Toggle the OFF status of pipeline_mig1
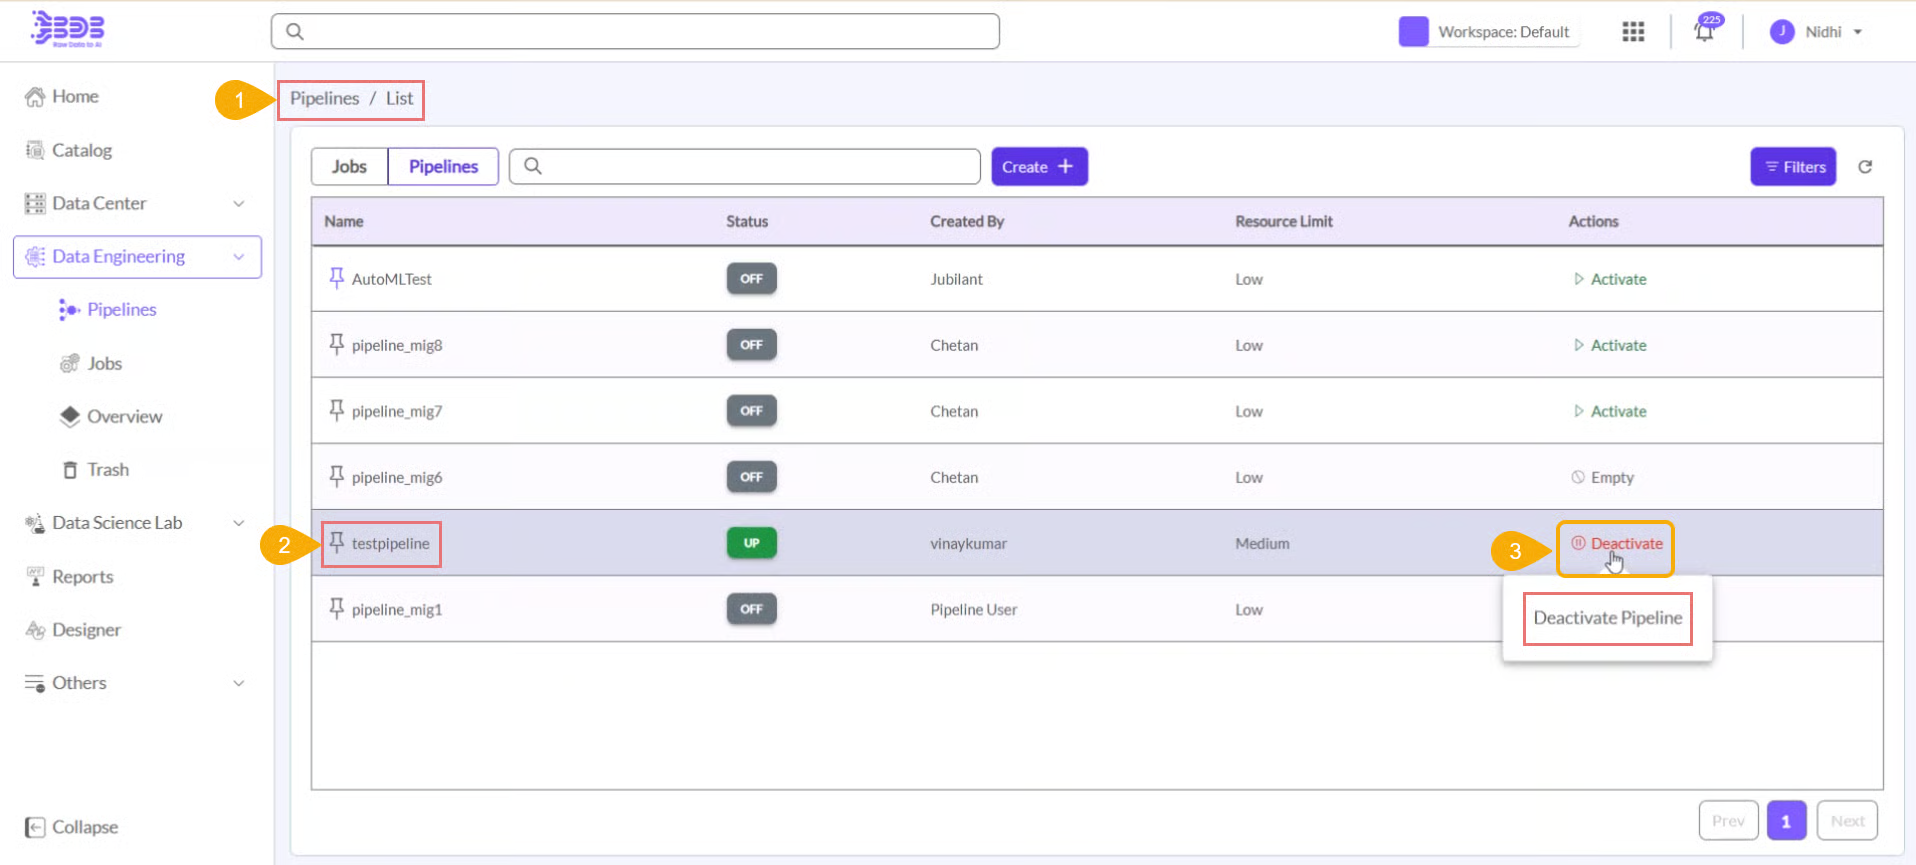This screenshot has width=1916, height=865. [751, 609]
